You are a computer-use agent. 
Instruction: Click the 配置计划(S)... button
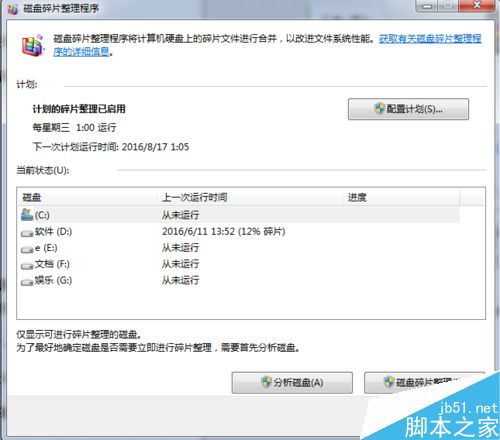click(x=408, y=109)
